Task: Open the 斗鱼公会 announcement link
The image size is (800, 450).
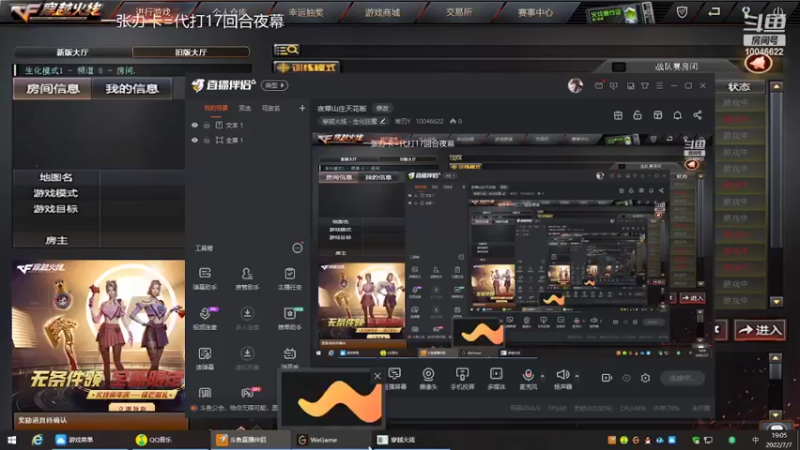Action: tap(236, 408)
